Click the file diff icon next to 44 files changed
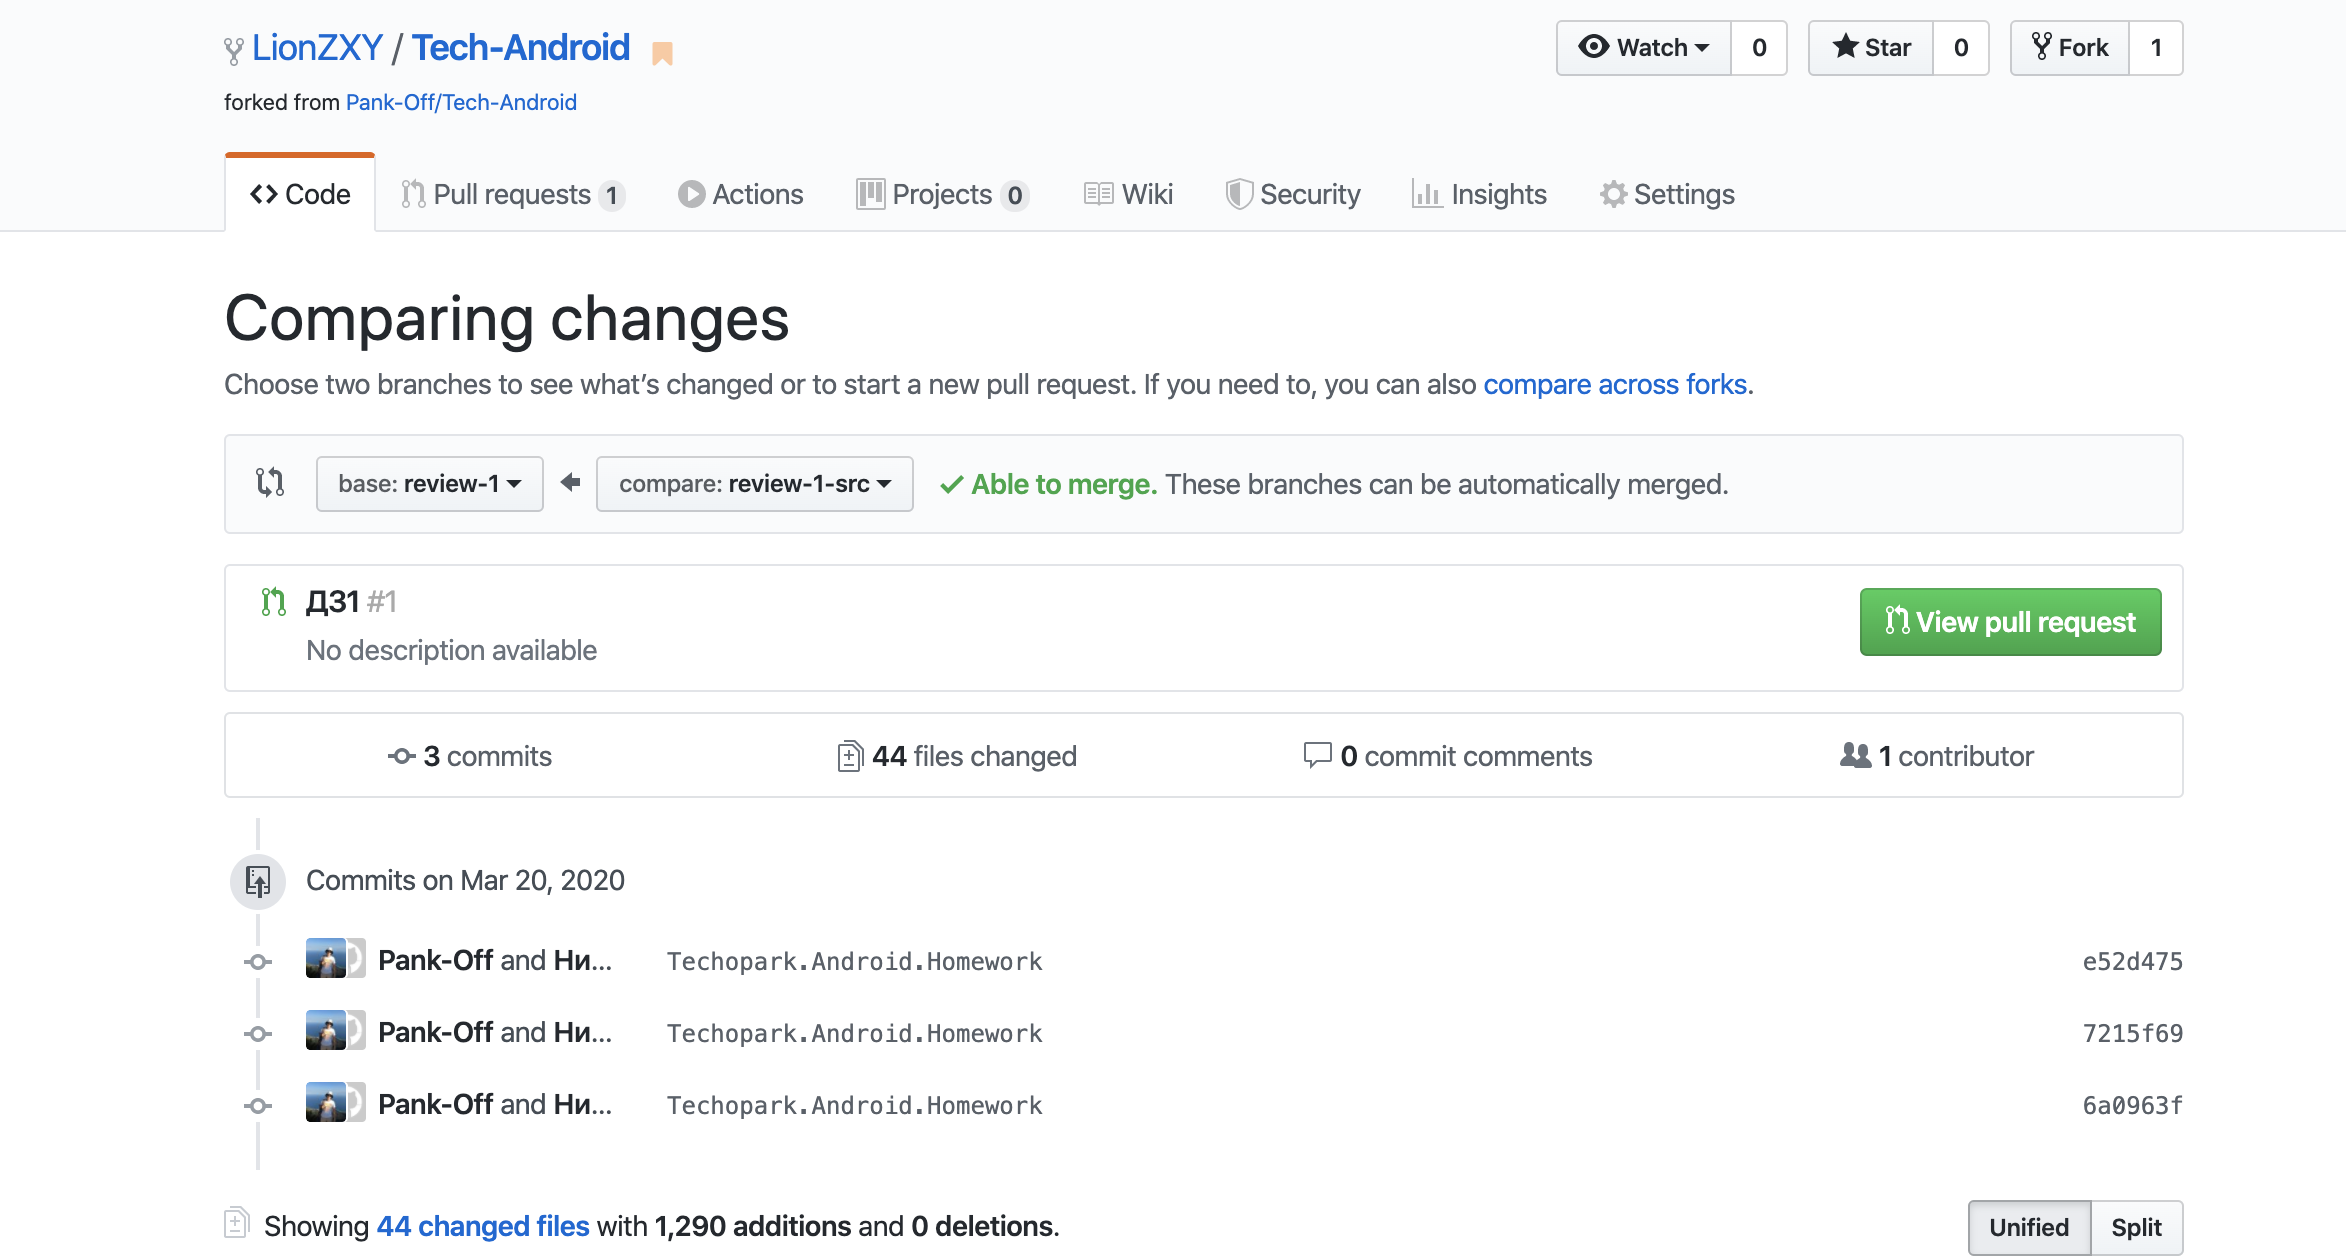The image size is (2346, 1258). [x=850, y=756]
